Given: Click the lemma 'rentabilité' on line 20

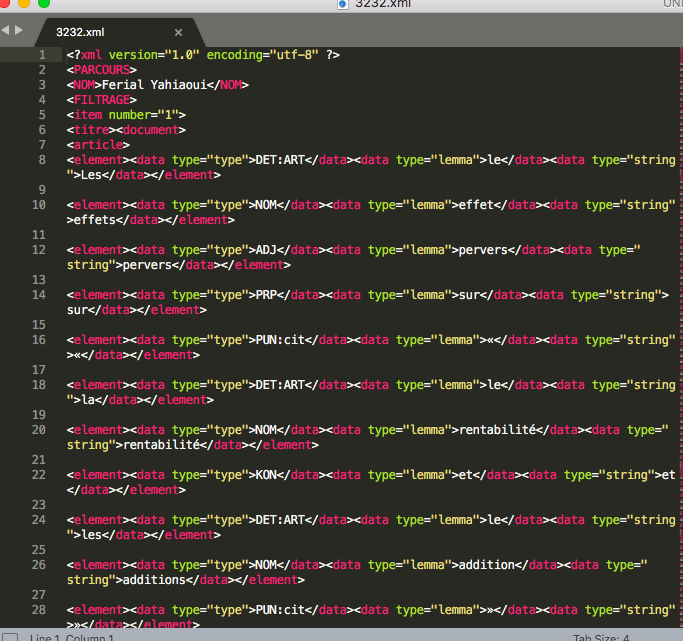Looking at the screenshot, I should (x=497, y=430).
